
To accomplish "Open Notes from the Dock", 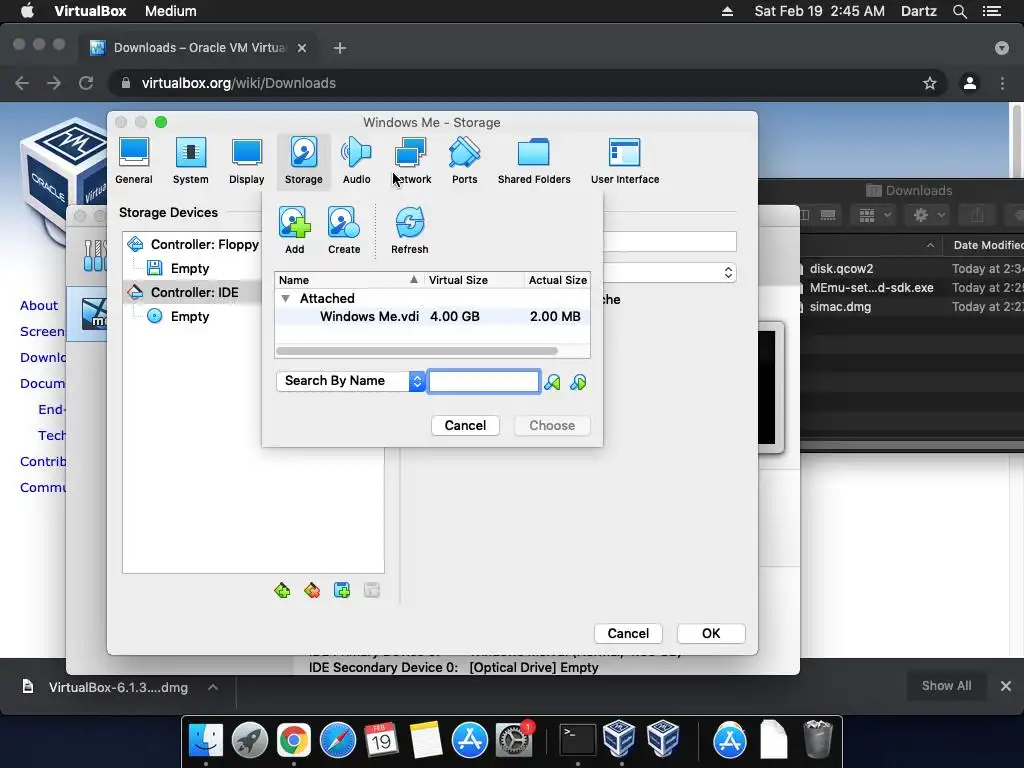I will (426, 741).
